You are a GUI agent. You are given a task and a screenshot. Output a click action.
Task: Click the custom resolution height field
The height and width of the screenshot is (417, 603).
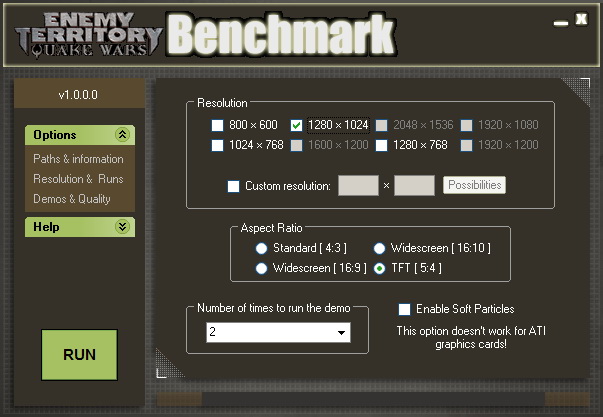[x=415, y=185]
